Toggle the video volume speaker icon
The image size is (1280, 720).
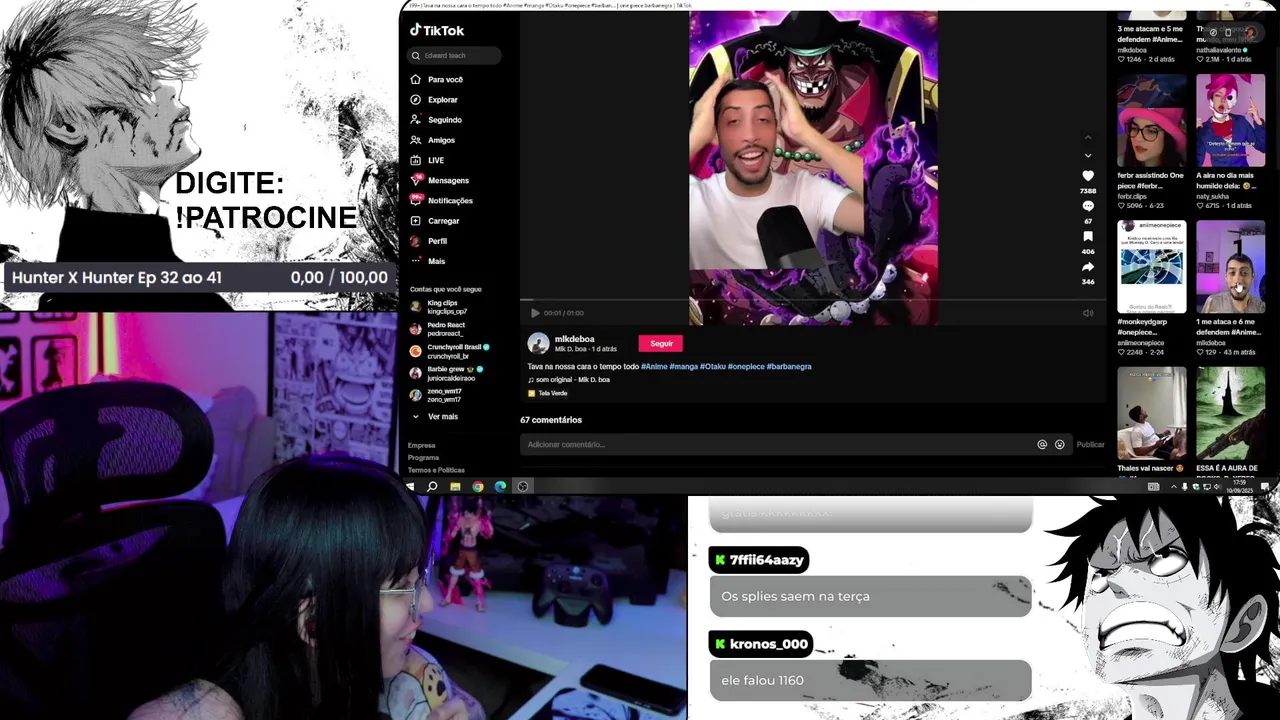1088,313
